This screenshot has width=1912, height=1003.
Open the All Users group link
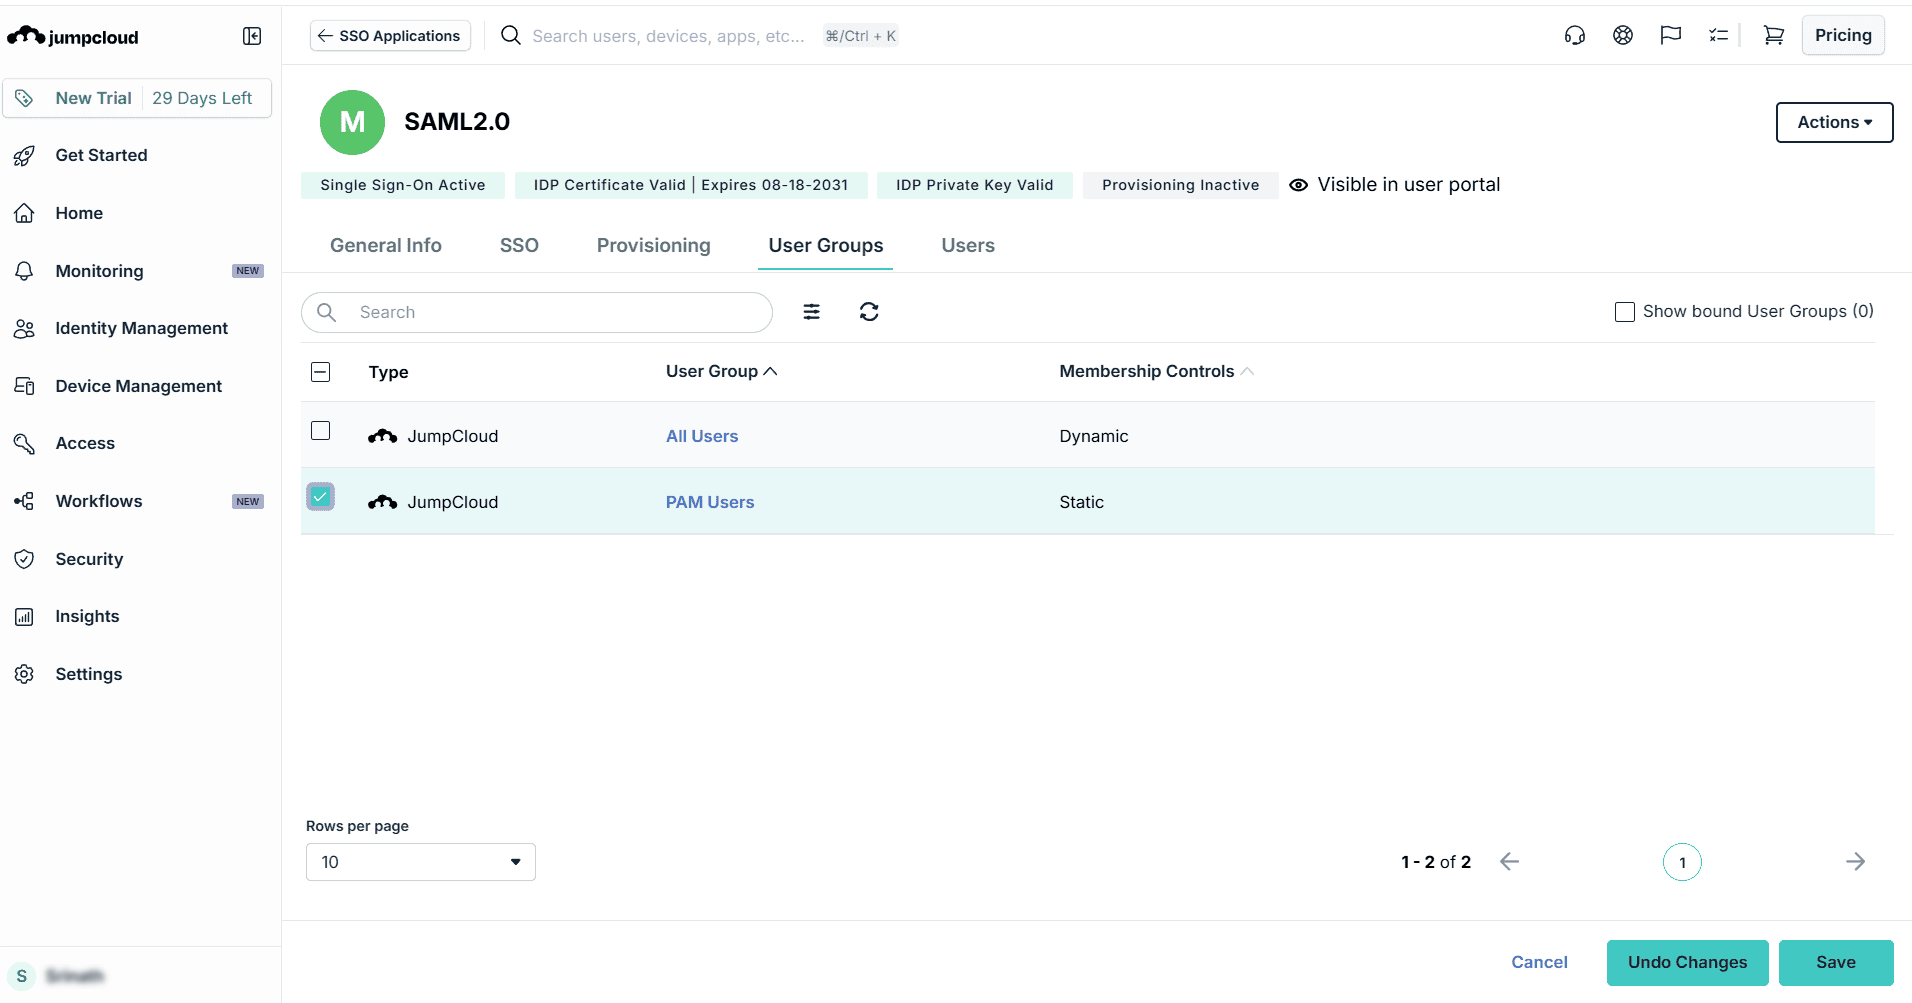[x=702, y=436]
